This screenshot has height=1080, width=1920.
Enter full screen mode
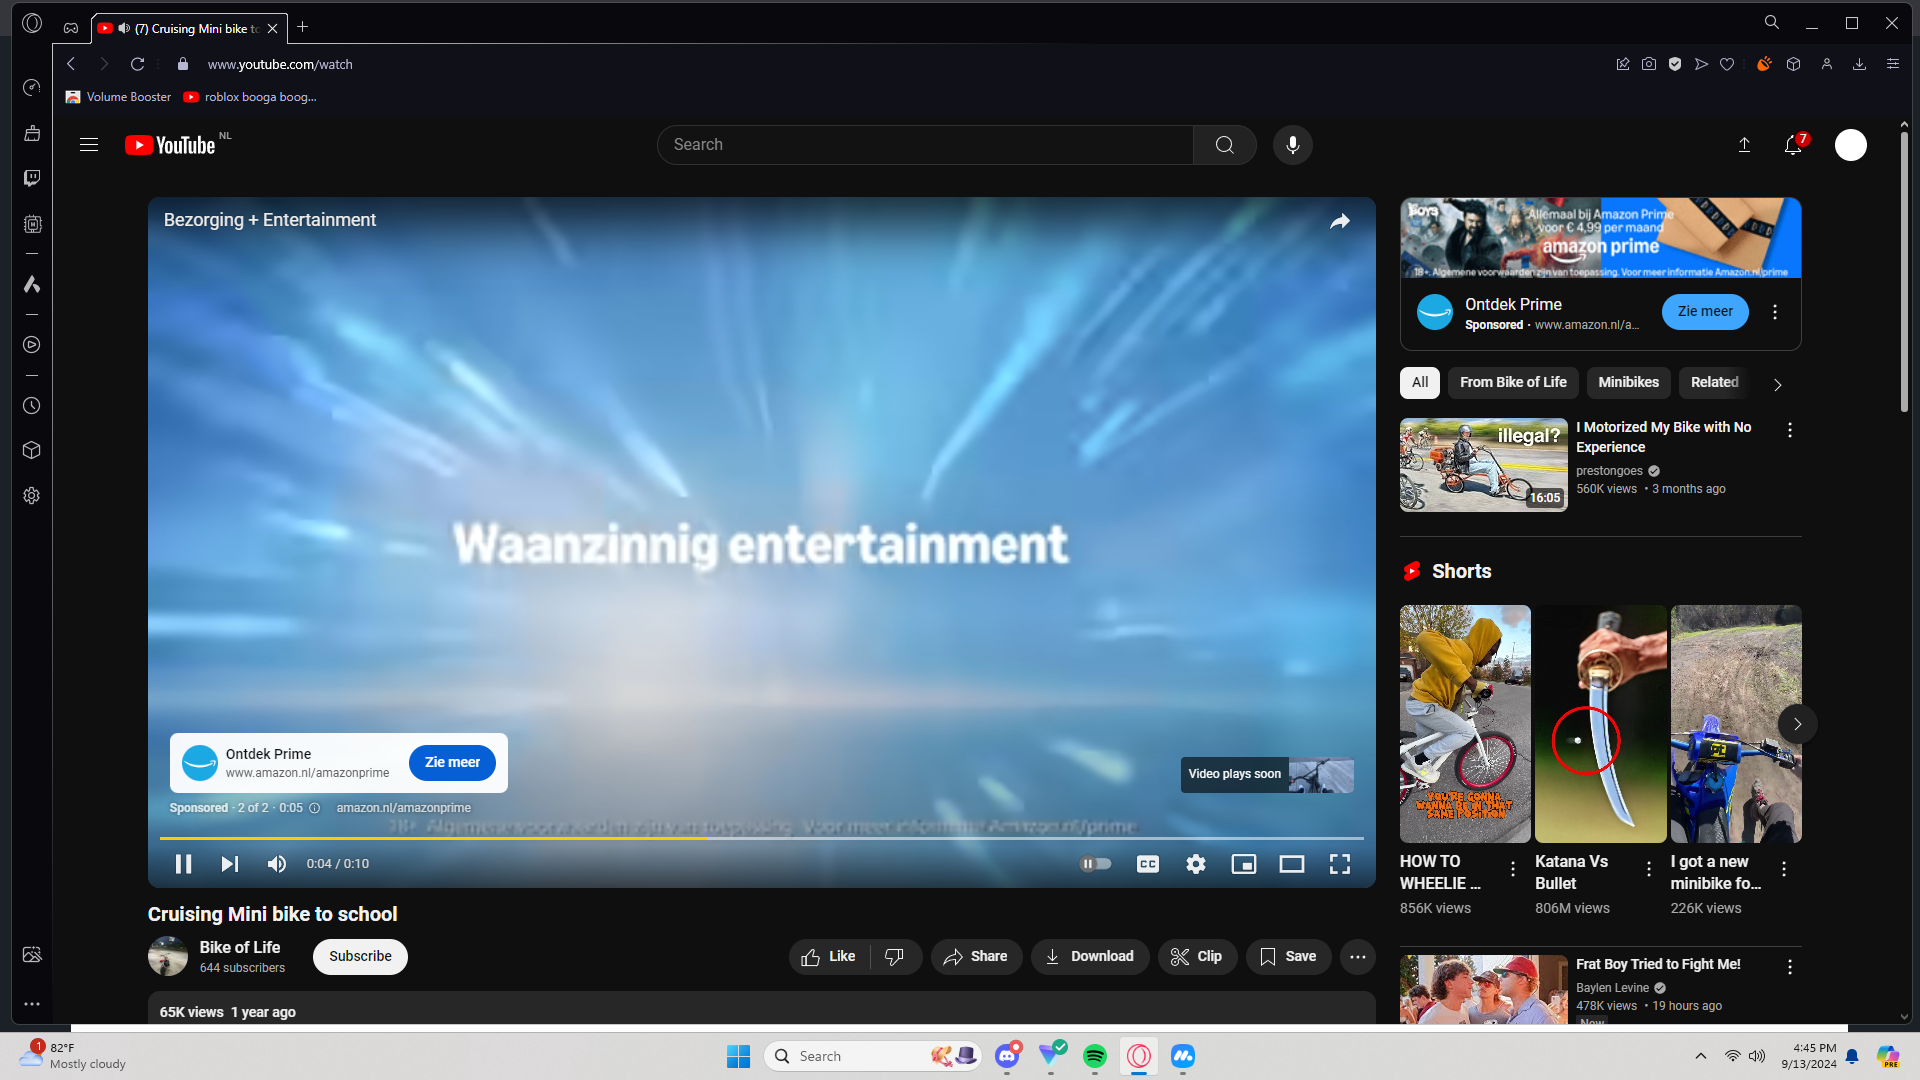[x=1340, y=864]
